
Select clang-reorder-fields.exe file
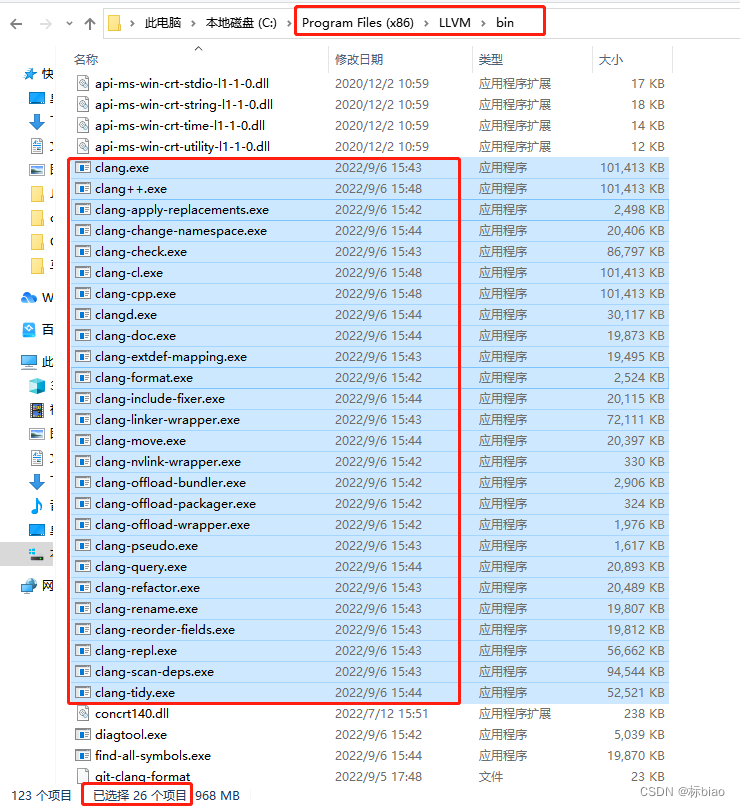click(x=165, y=630)
